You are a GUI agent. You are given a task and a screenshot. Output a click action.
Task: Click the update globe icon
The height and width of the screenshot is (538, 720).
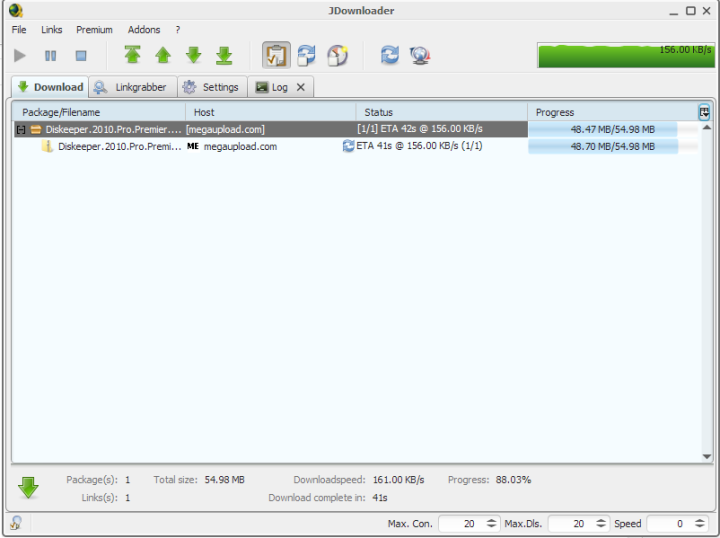click(x=420, y=55)
